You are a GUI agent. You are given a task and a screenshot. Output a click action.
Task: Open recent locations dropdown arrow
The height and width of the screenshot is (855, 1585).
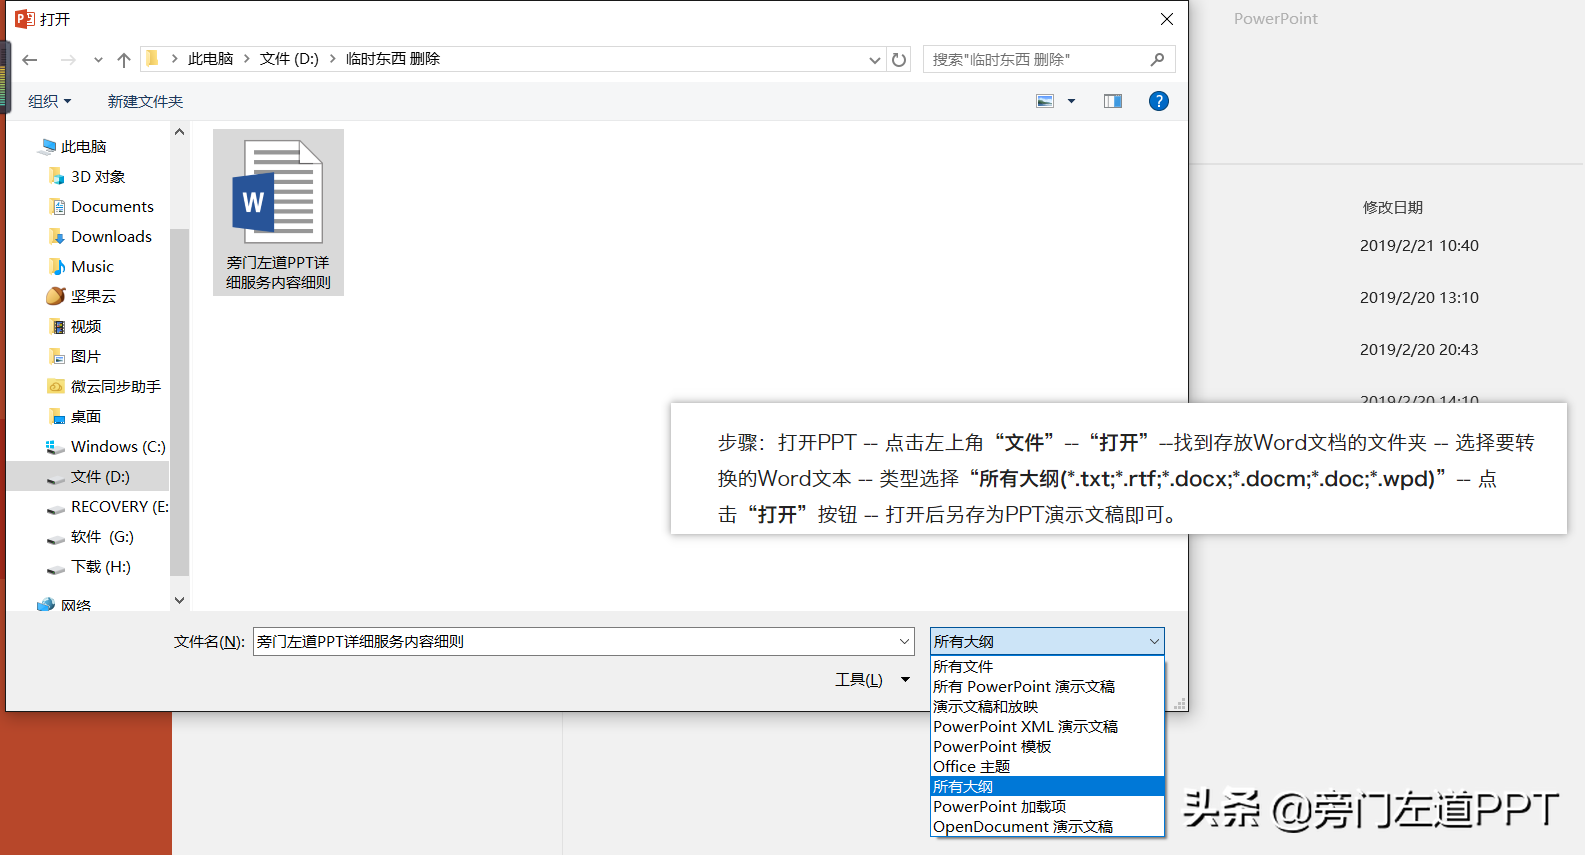click(98, 60)
